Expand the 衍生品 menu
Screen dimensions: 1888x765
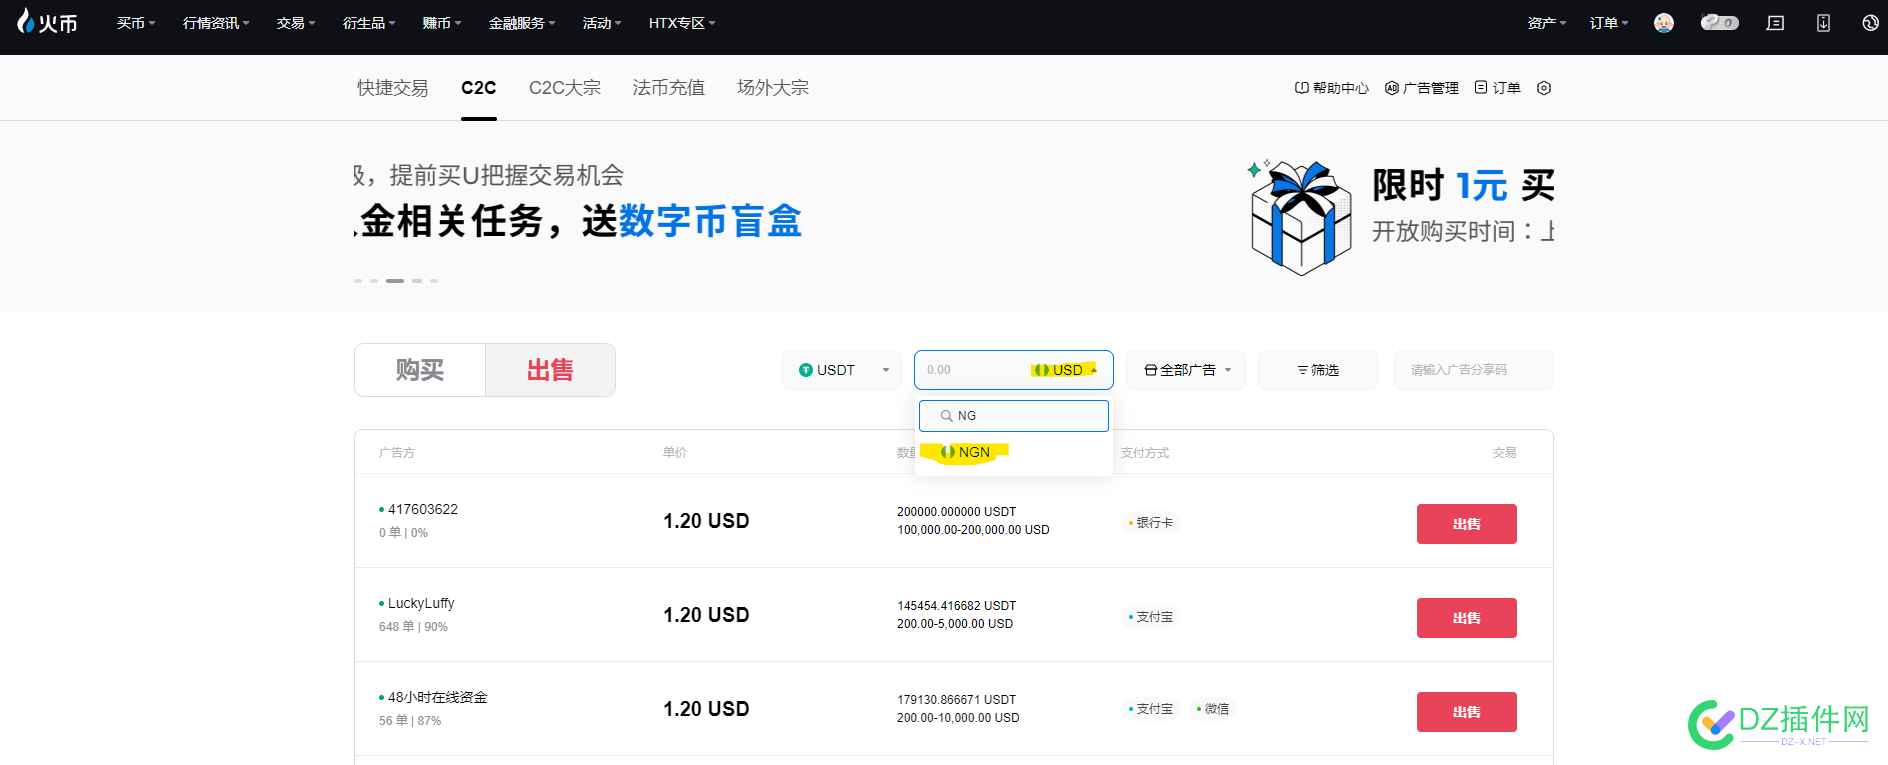(369, 23)
